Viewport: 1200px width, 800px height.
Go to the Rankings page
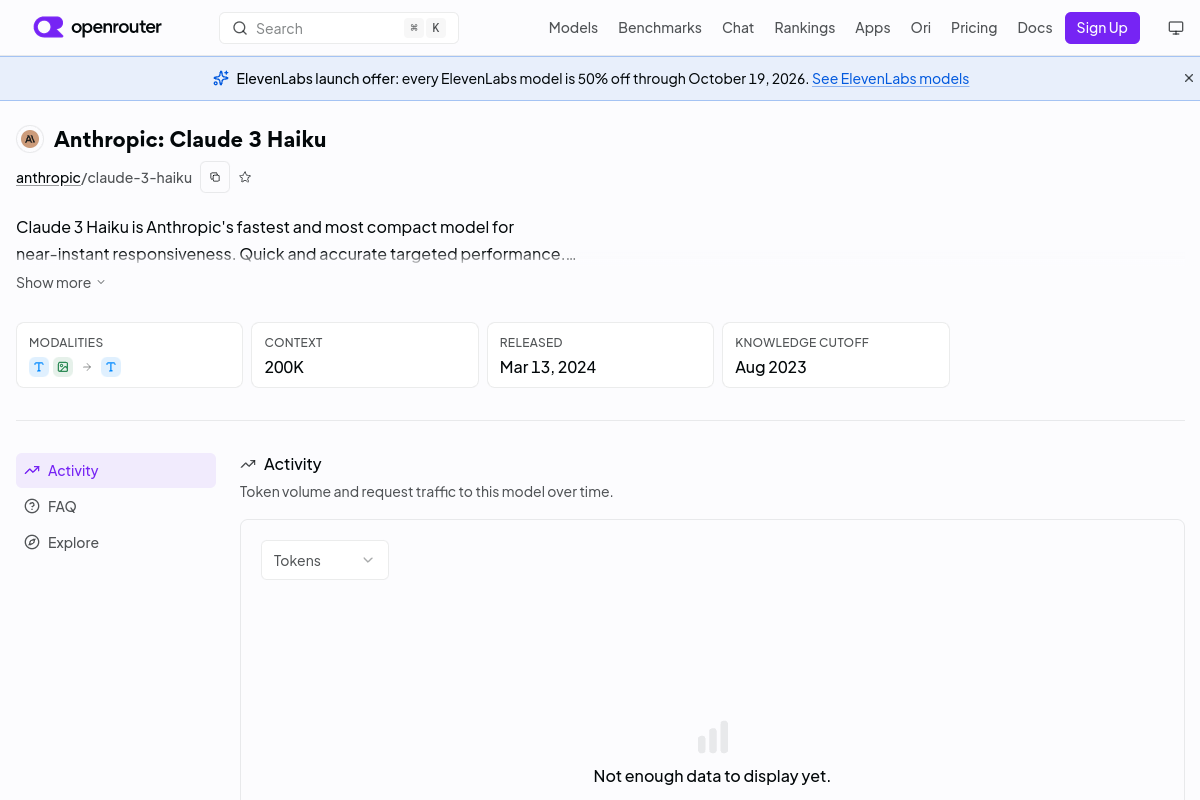(x=804, y=28)
